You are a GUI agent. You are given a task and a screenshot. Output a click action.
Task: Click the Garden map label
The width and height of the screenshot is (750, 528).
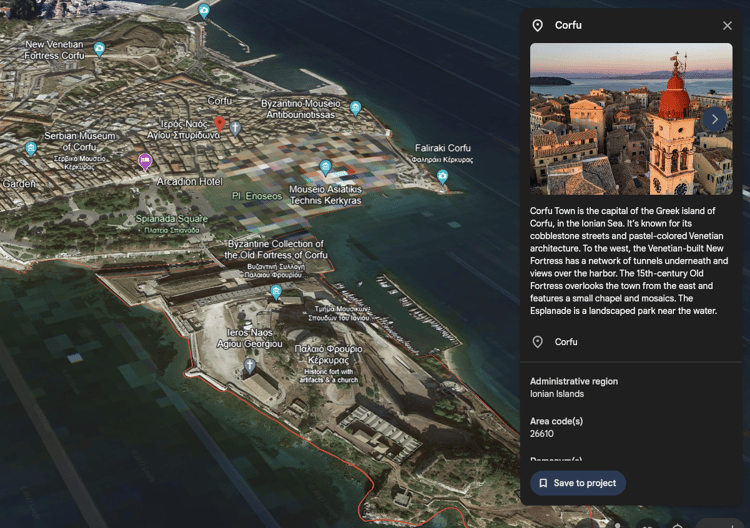[x=19, y=184]
